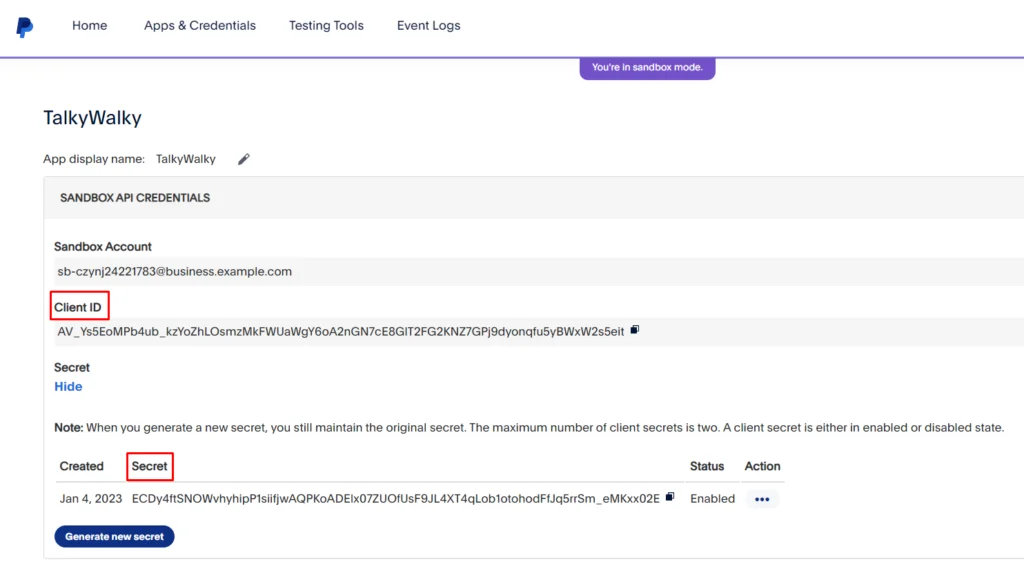Click the App display name label

[94, 159]
